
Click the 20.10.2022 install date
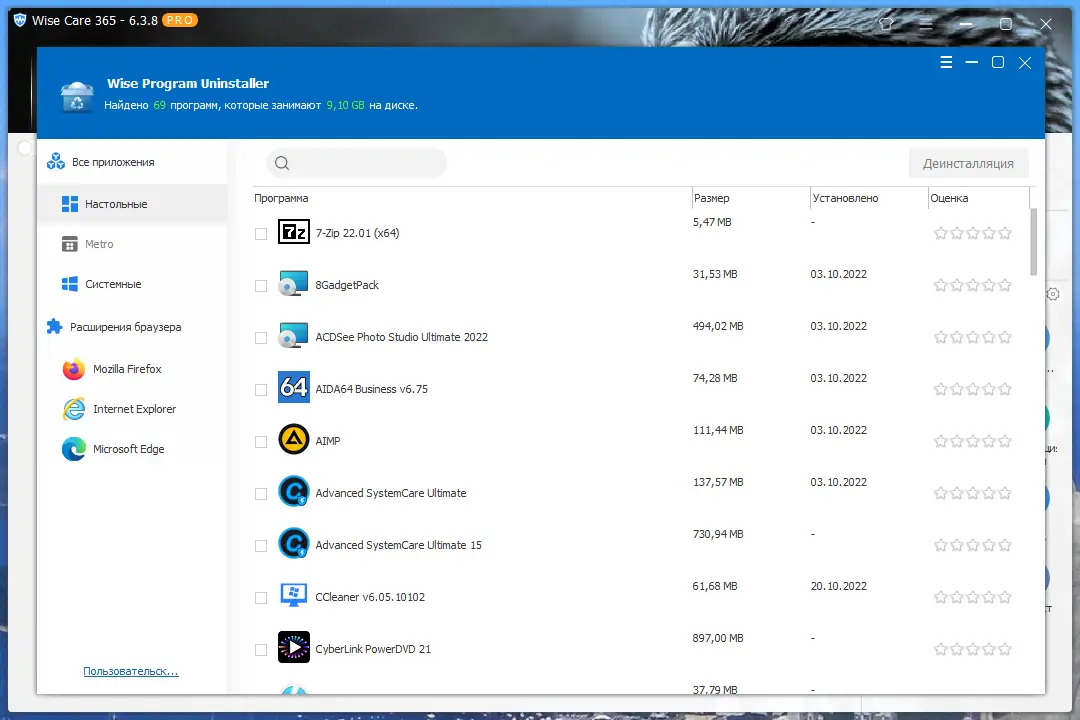[x=838, y=586]
